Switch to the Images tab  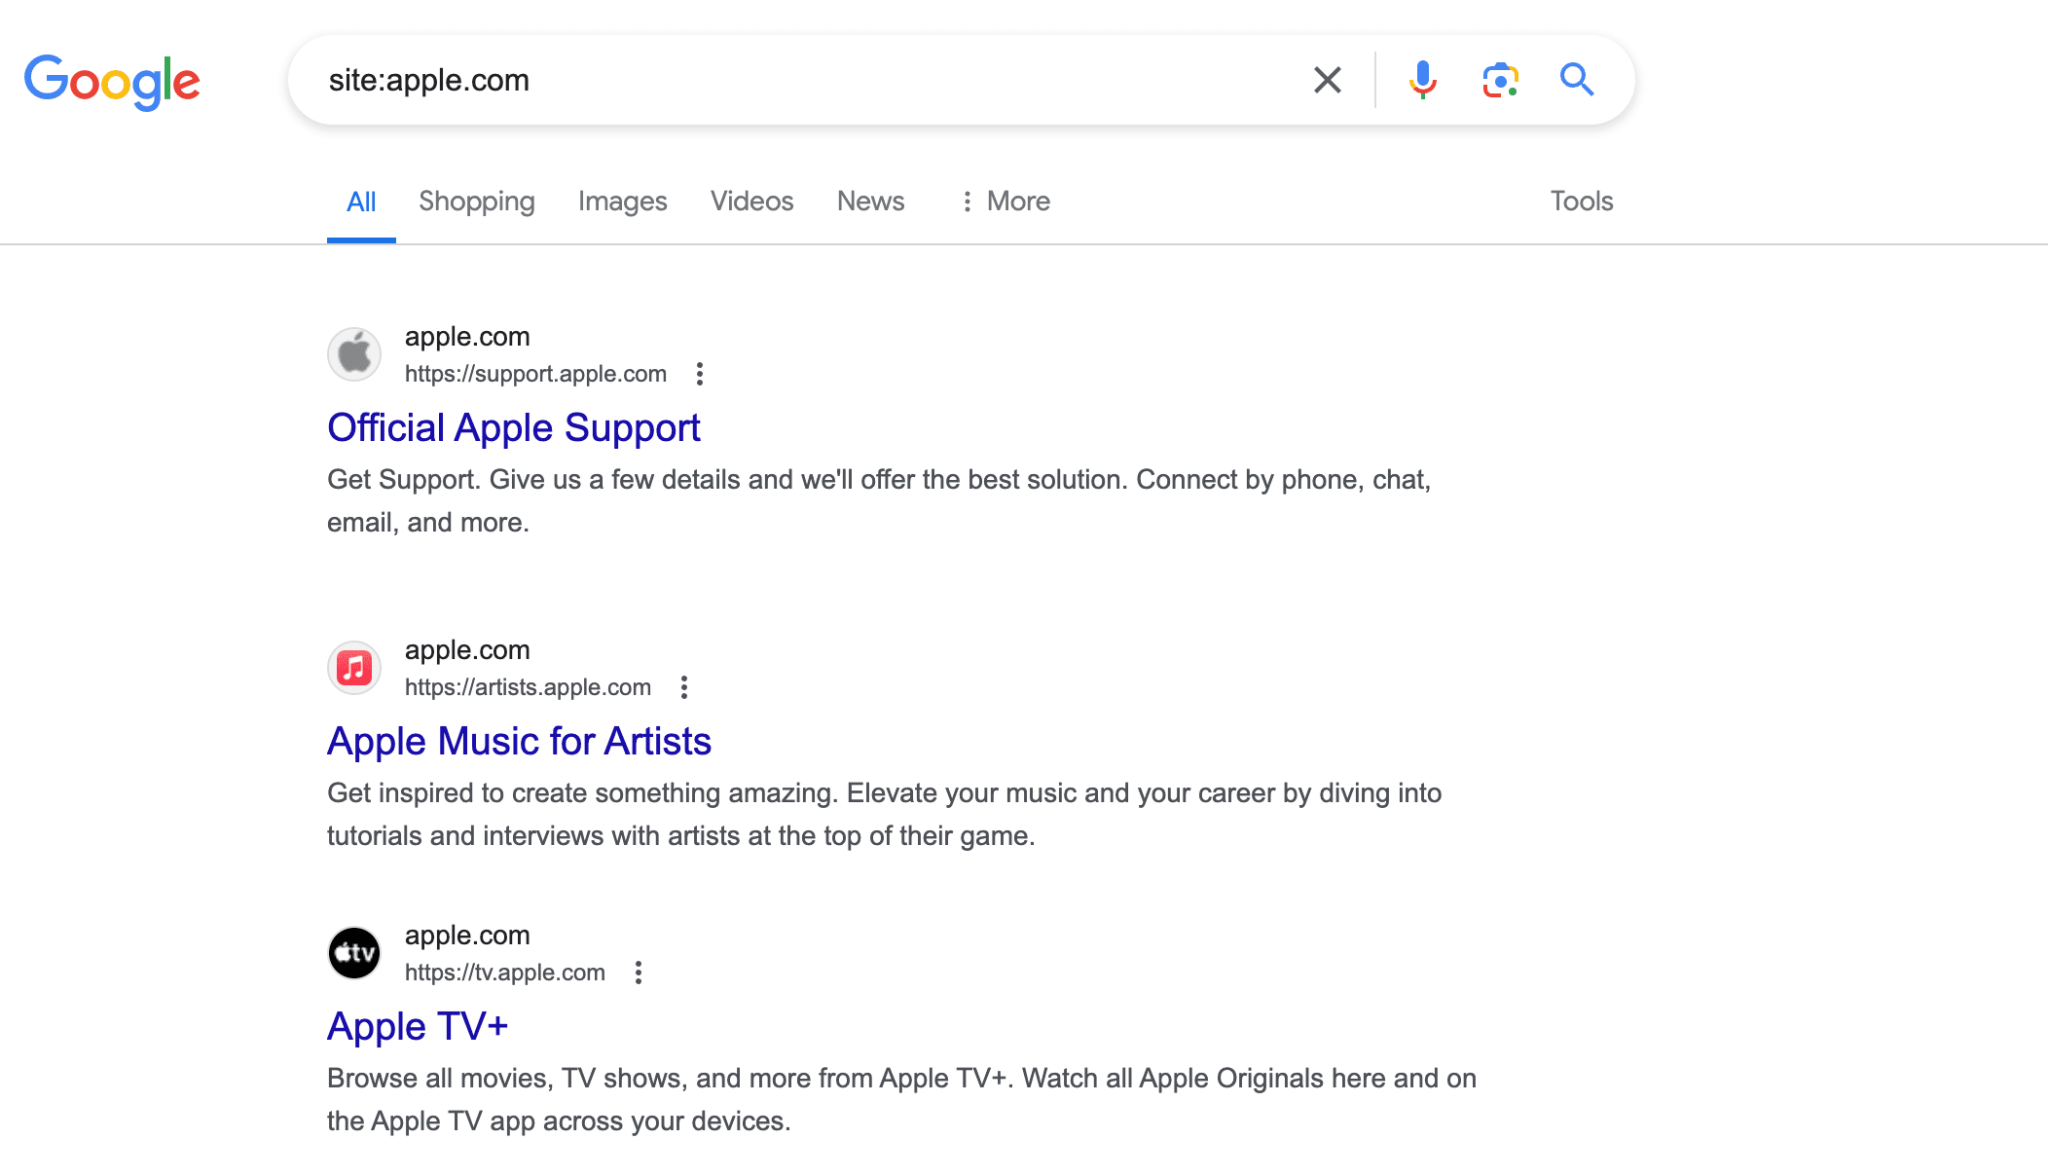pyautogui.click(x=622, y=201)
